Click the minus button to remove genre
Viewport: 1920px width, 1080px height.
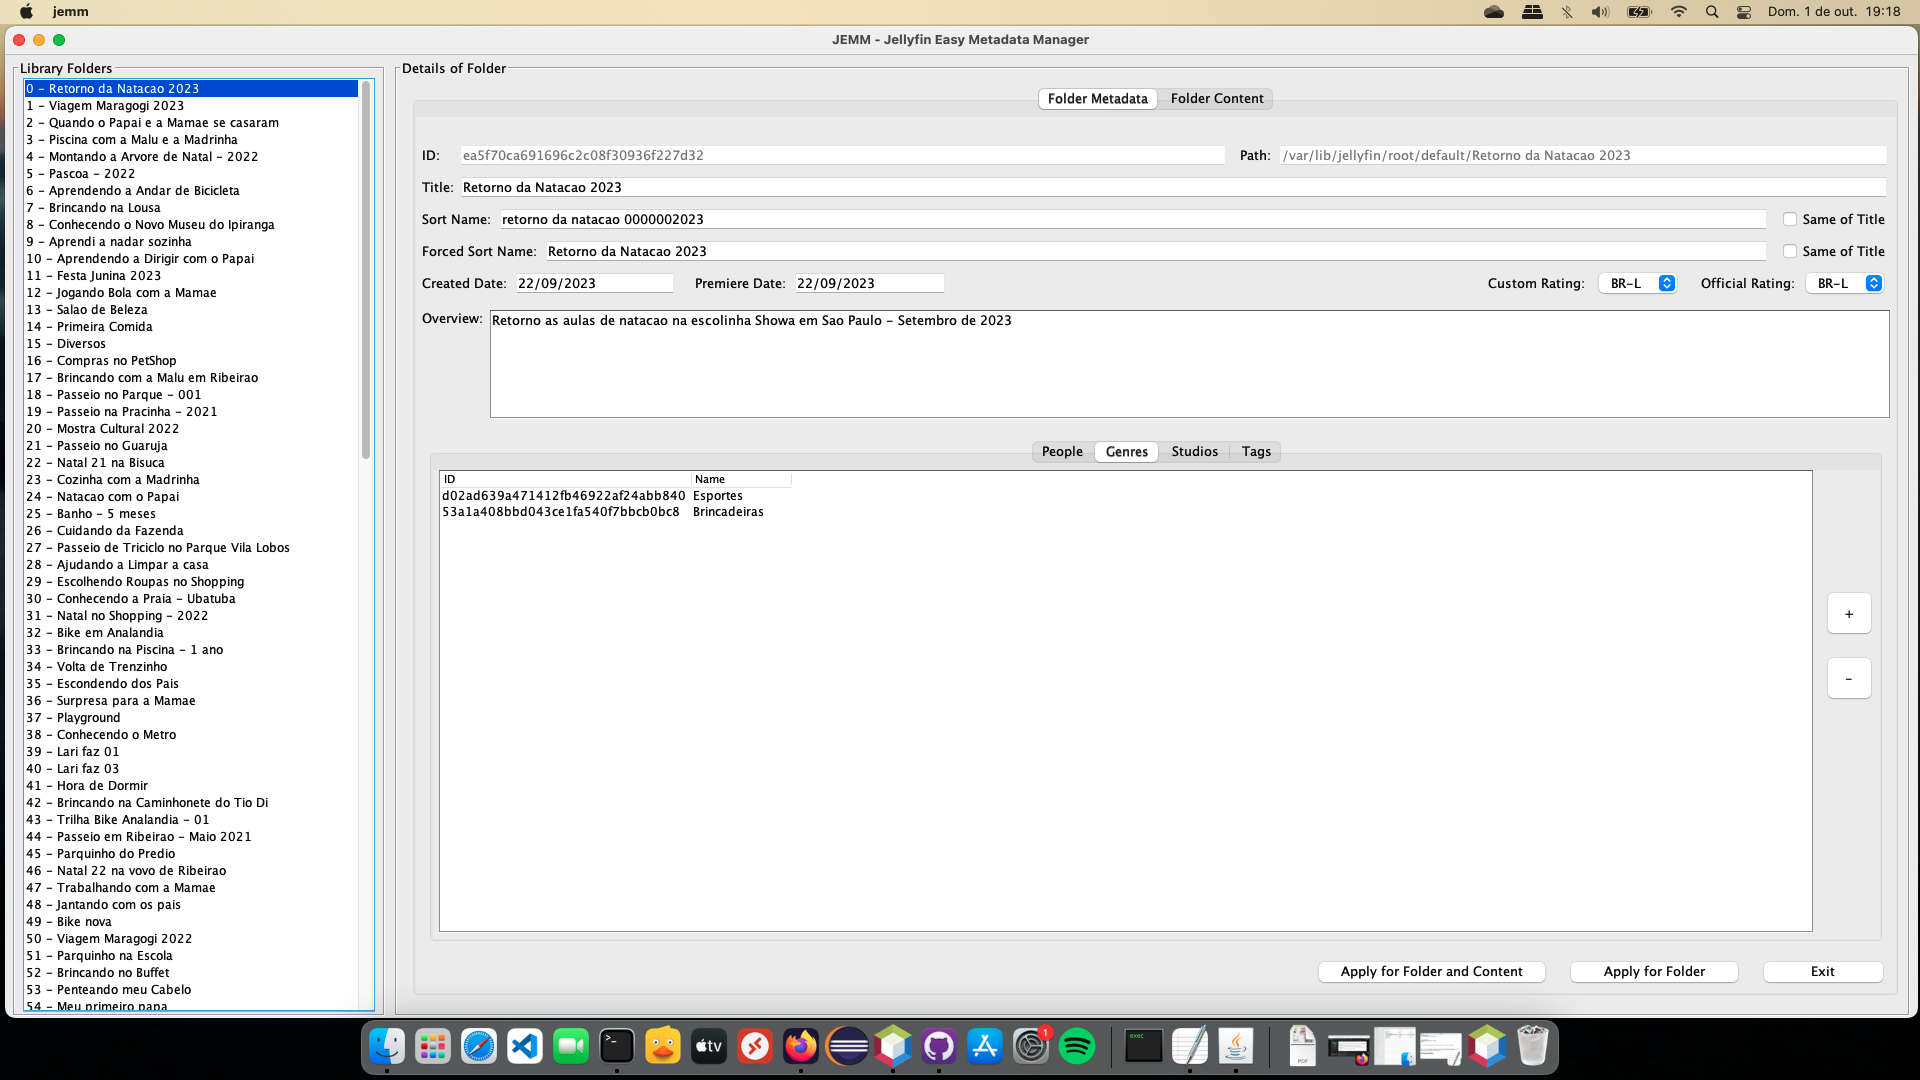pyautogui.click(x=1848, y=679)
